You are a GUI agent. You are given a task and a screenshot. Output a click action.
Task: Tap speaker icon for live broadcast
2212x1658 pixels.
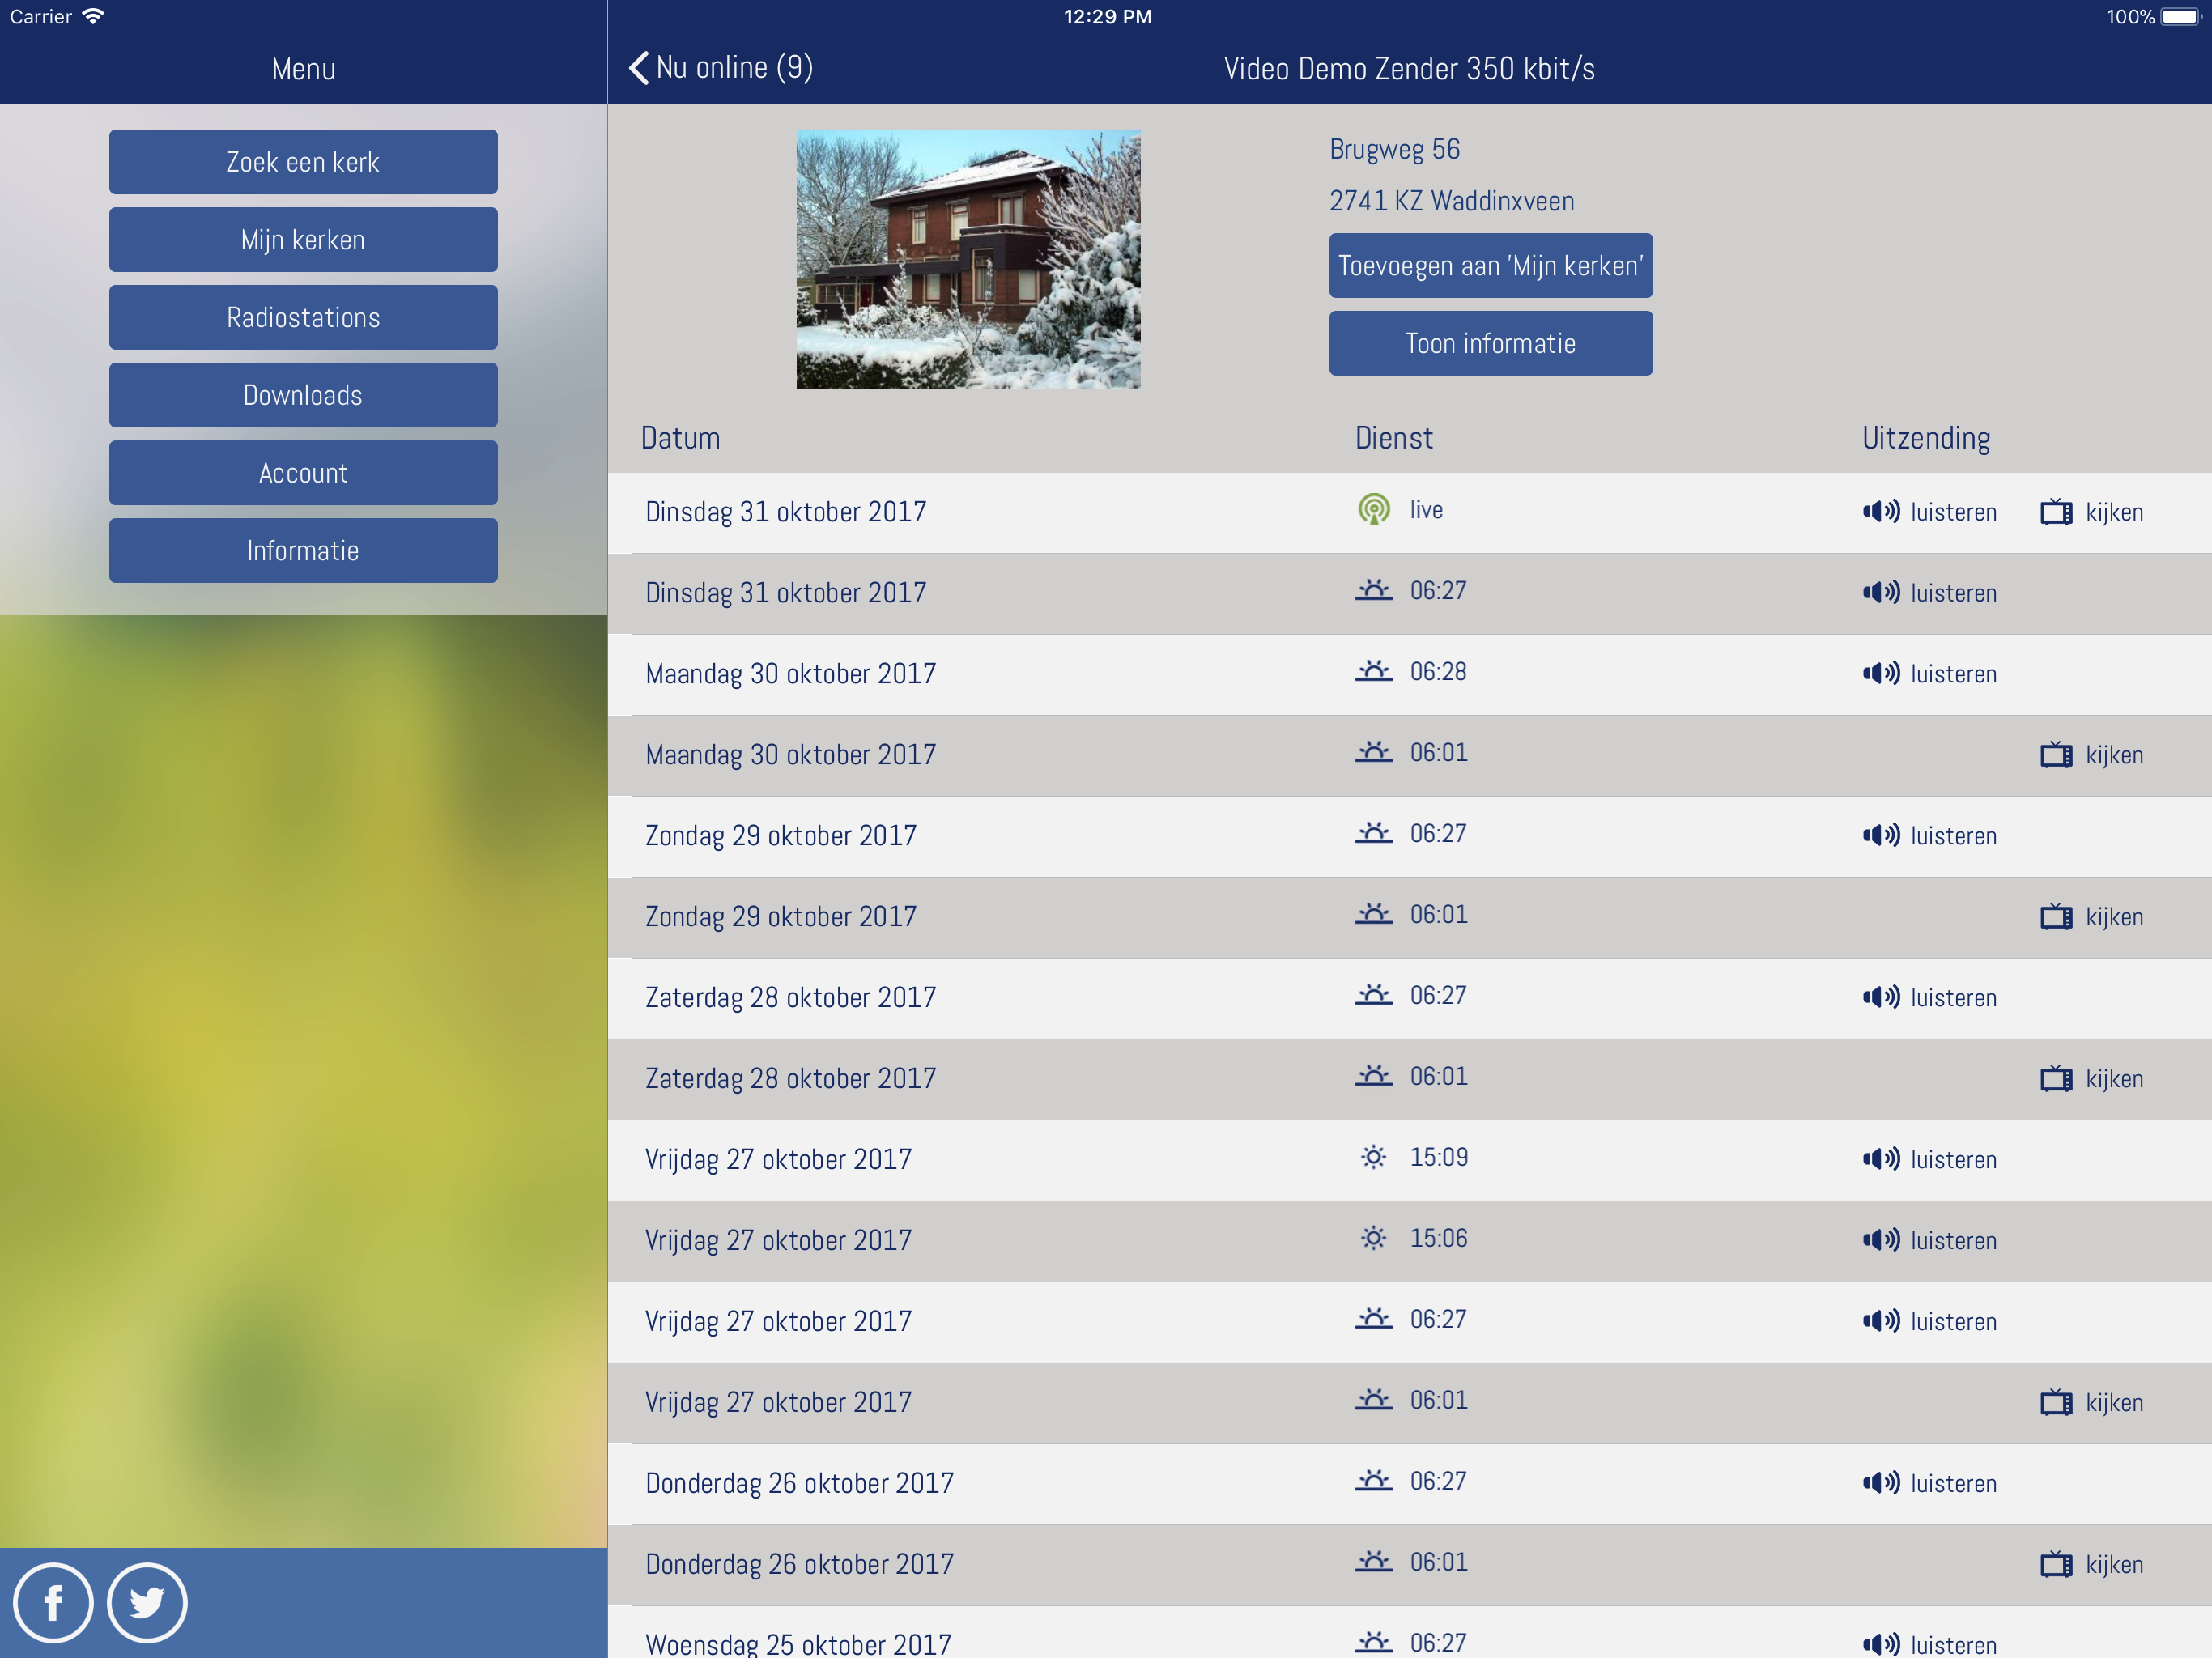(x=1880, y=512)
